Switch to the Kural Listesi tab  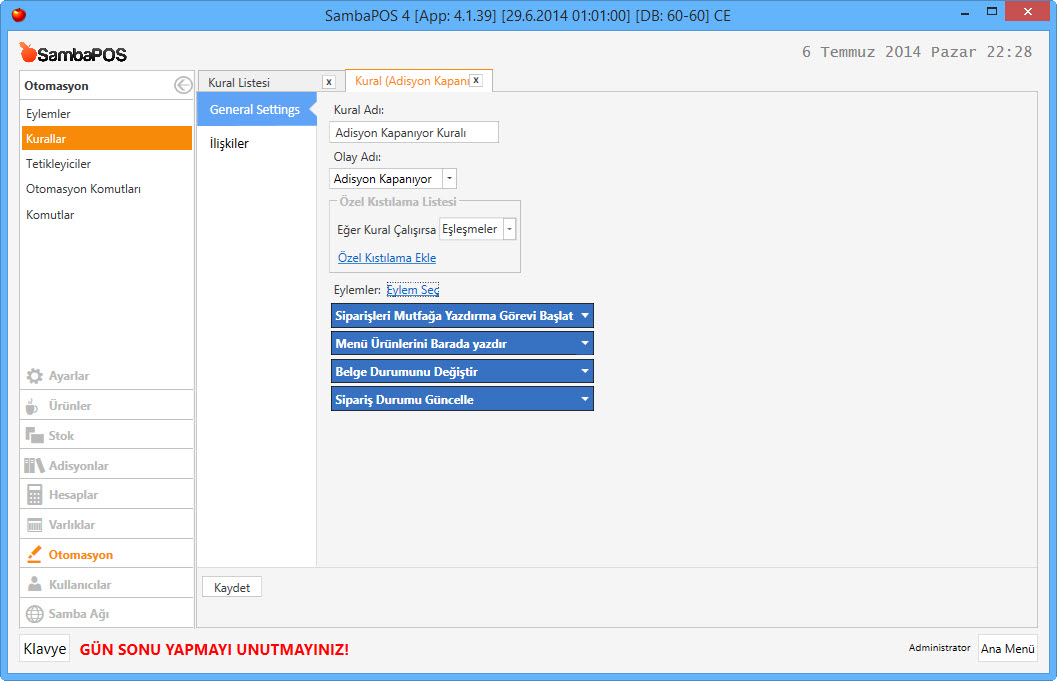coord(239,82)
